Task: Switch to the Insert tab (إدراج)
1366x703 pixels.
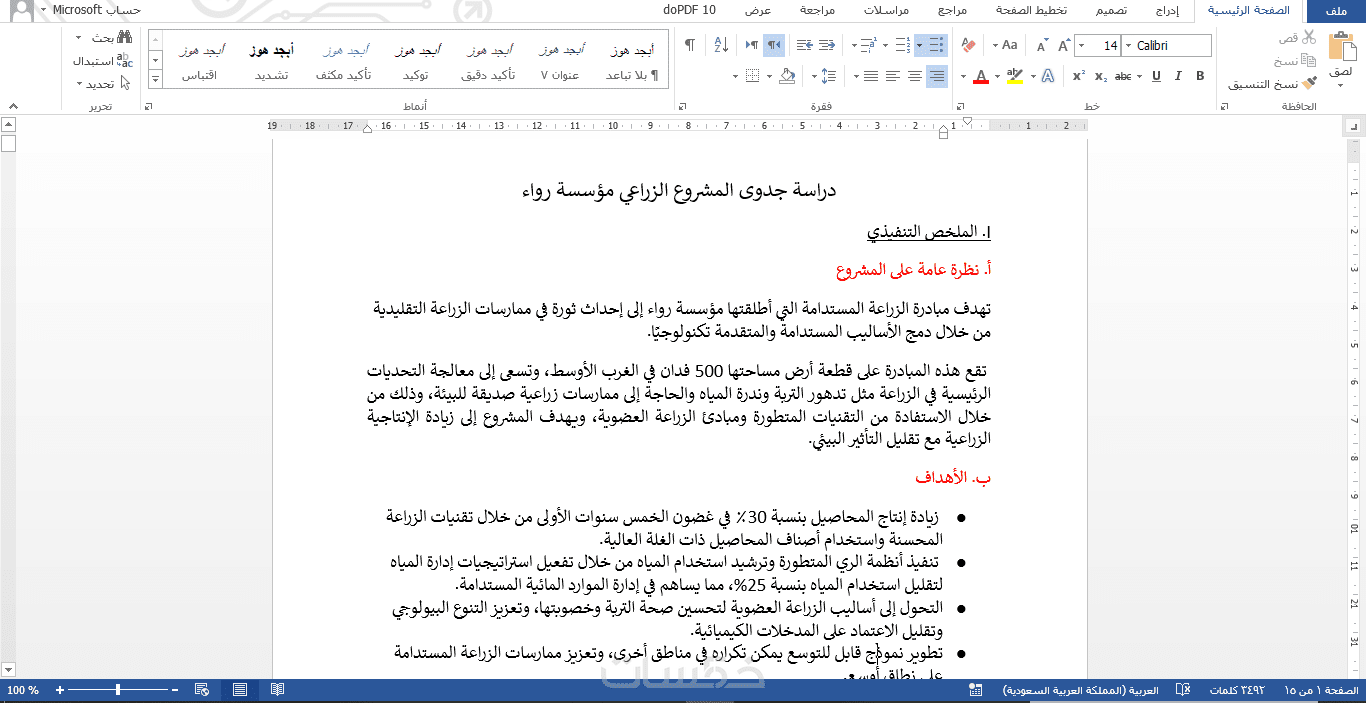Action: 1167,11
